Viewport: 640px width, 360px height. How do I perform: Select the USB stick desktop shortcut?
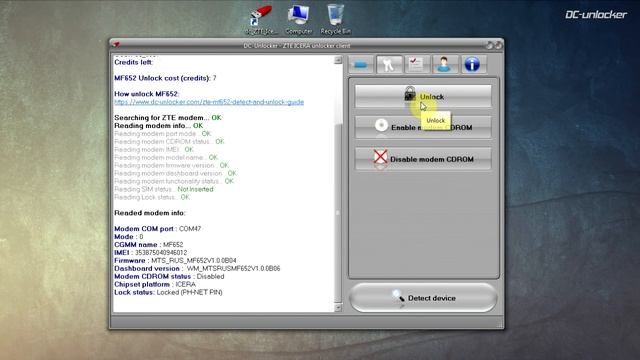pyautogui.click(x=261, y=20)
